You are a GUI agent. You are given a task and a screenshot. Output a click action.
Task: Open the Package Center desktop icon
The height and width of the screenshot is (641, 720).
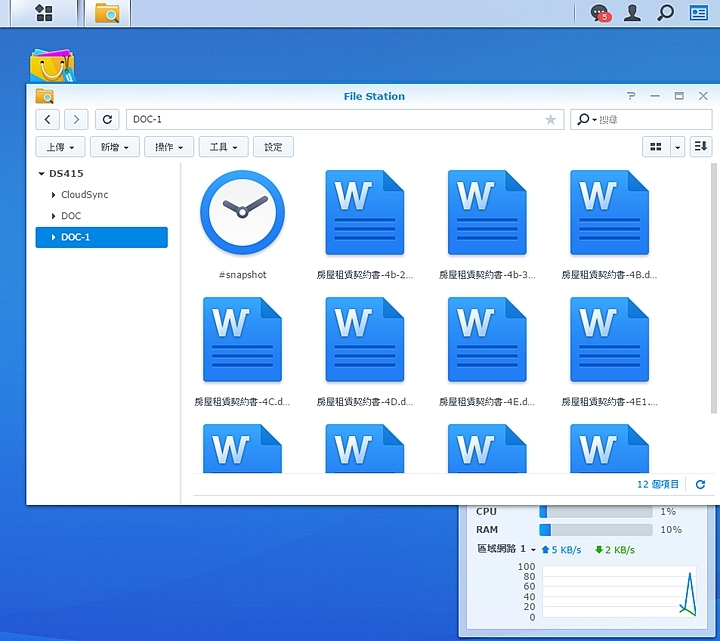[x=51, y=66]
